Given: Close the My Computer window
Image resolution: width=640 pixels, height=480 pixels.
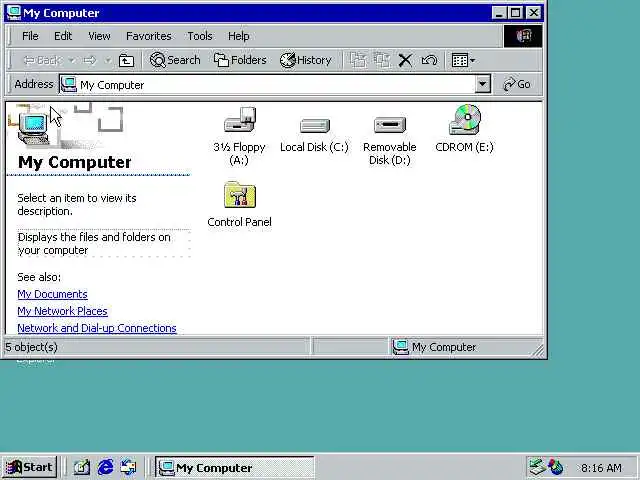Looking at the screenshot, I should click(x=533, y=13).
